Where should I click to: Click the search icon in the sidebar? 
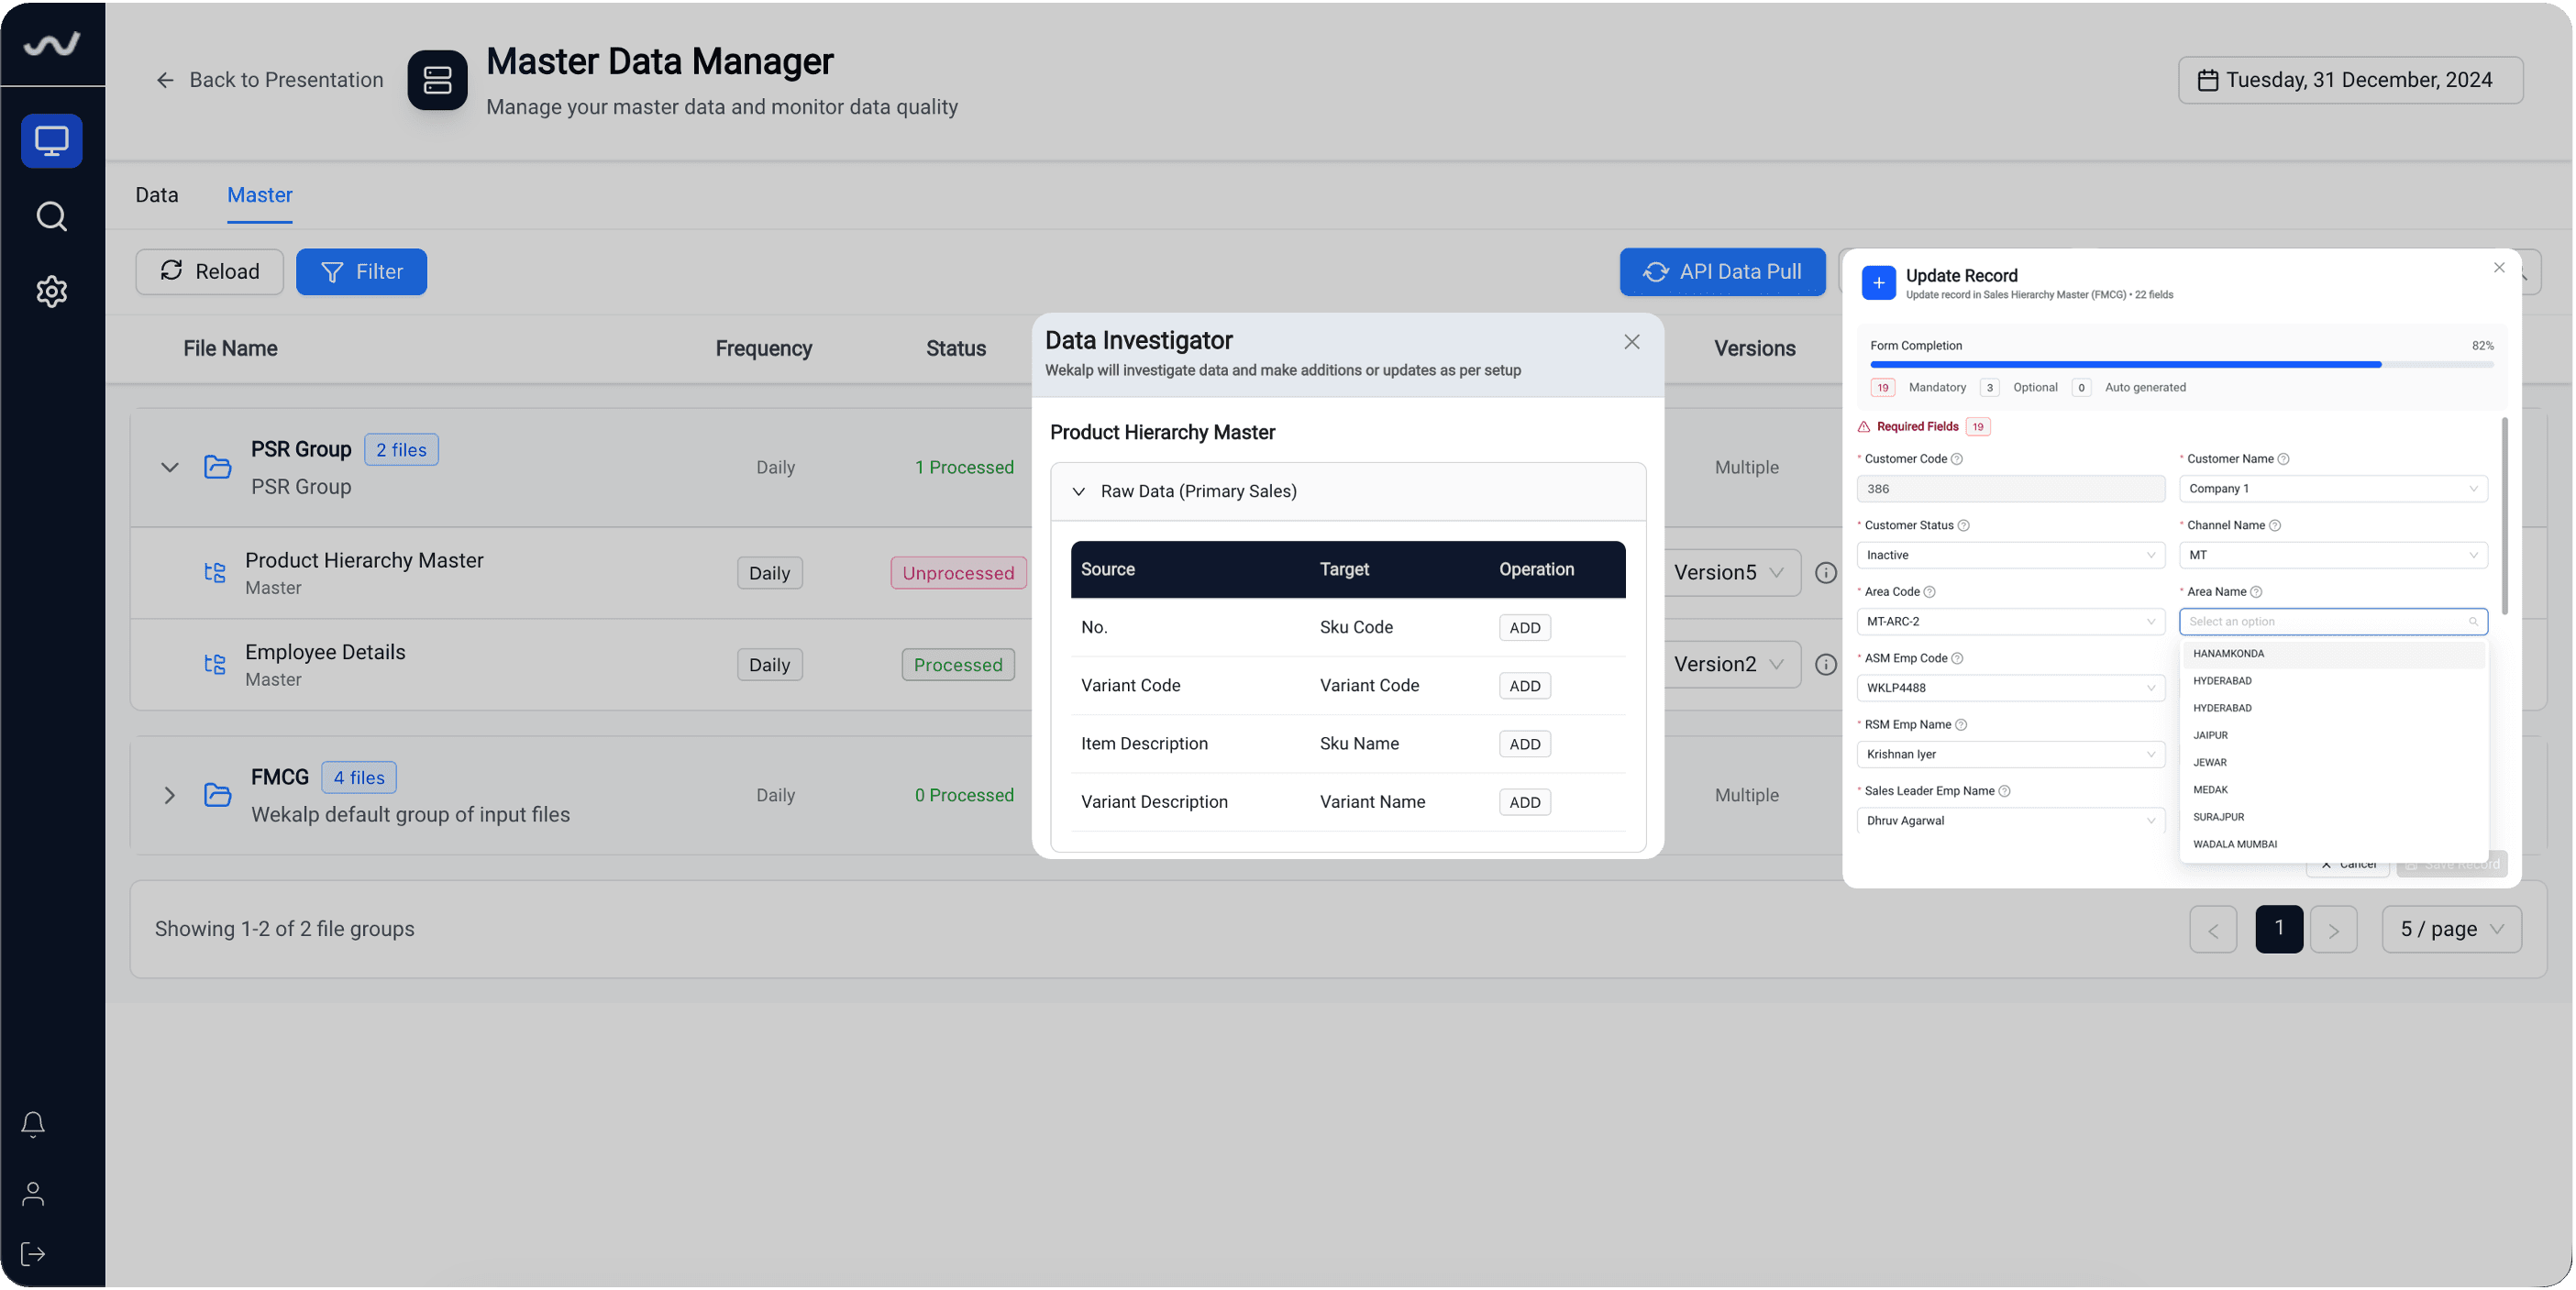pos(52,216)
